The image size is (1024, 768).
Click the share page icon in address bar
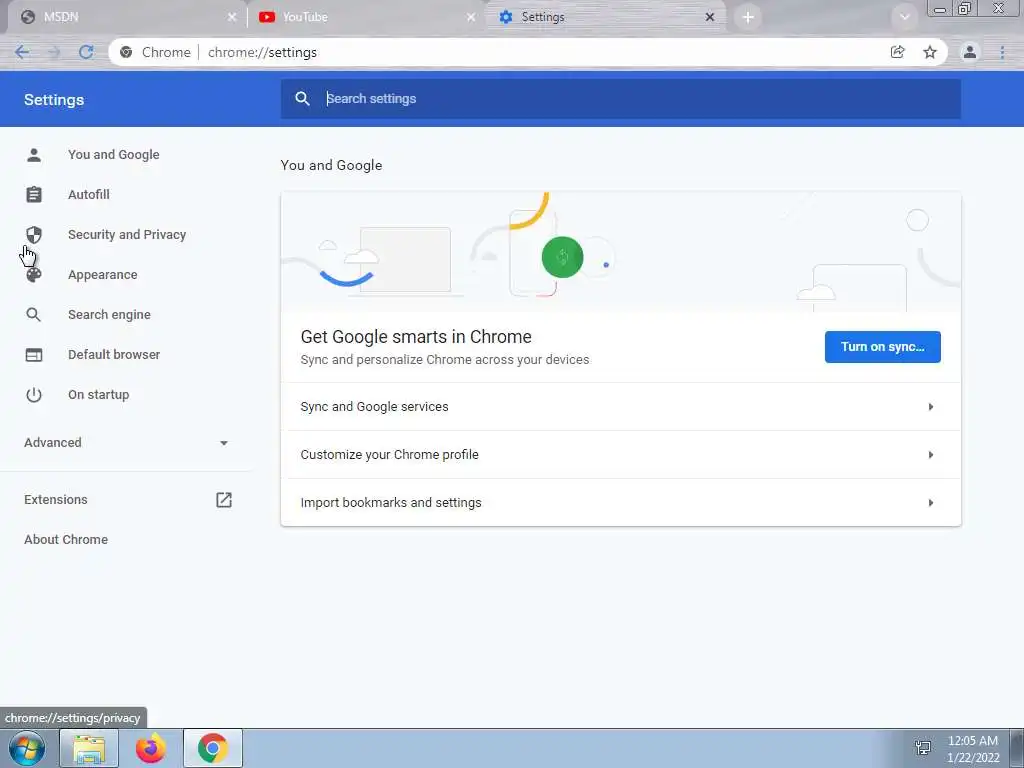(x=897, y=52)
